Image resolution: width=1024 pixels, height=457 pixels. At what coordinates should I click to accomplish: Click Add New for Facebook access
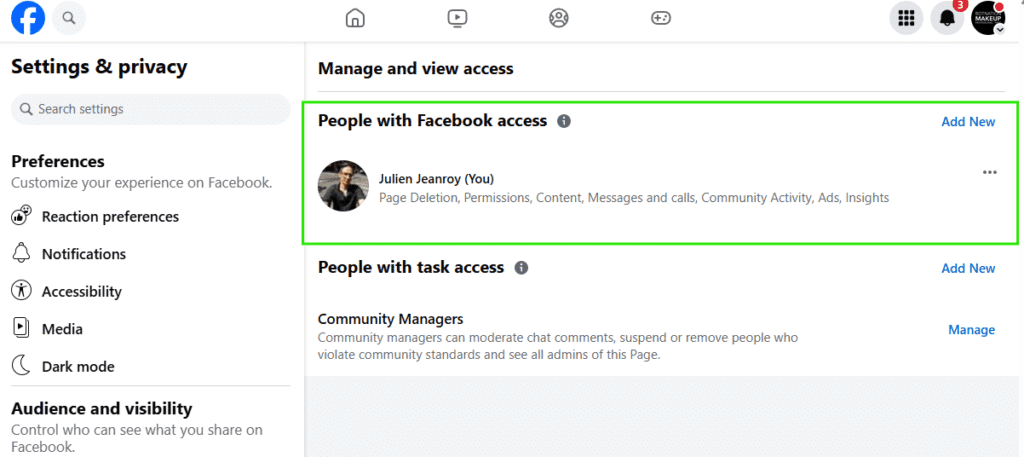pos(968,122)
